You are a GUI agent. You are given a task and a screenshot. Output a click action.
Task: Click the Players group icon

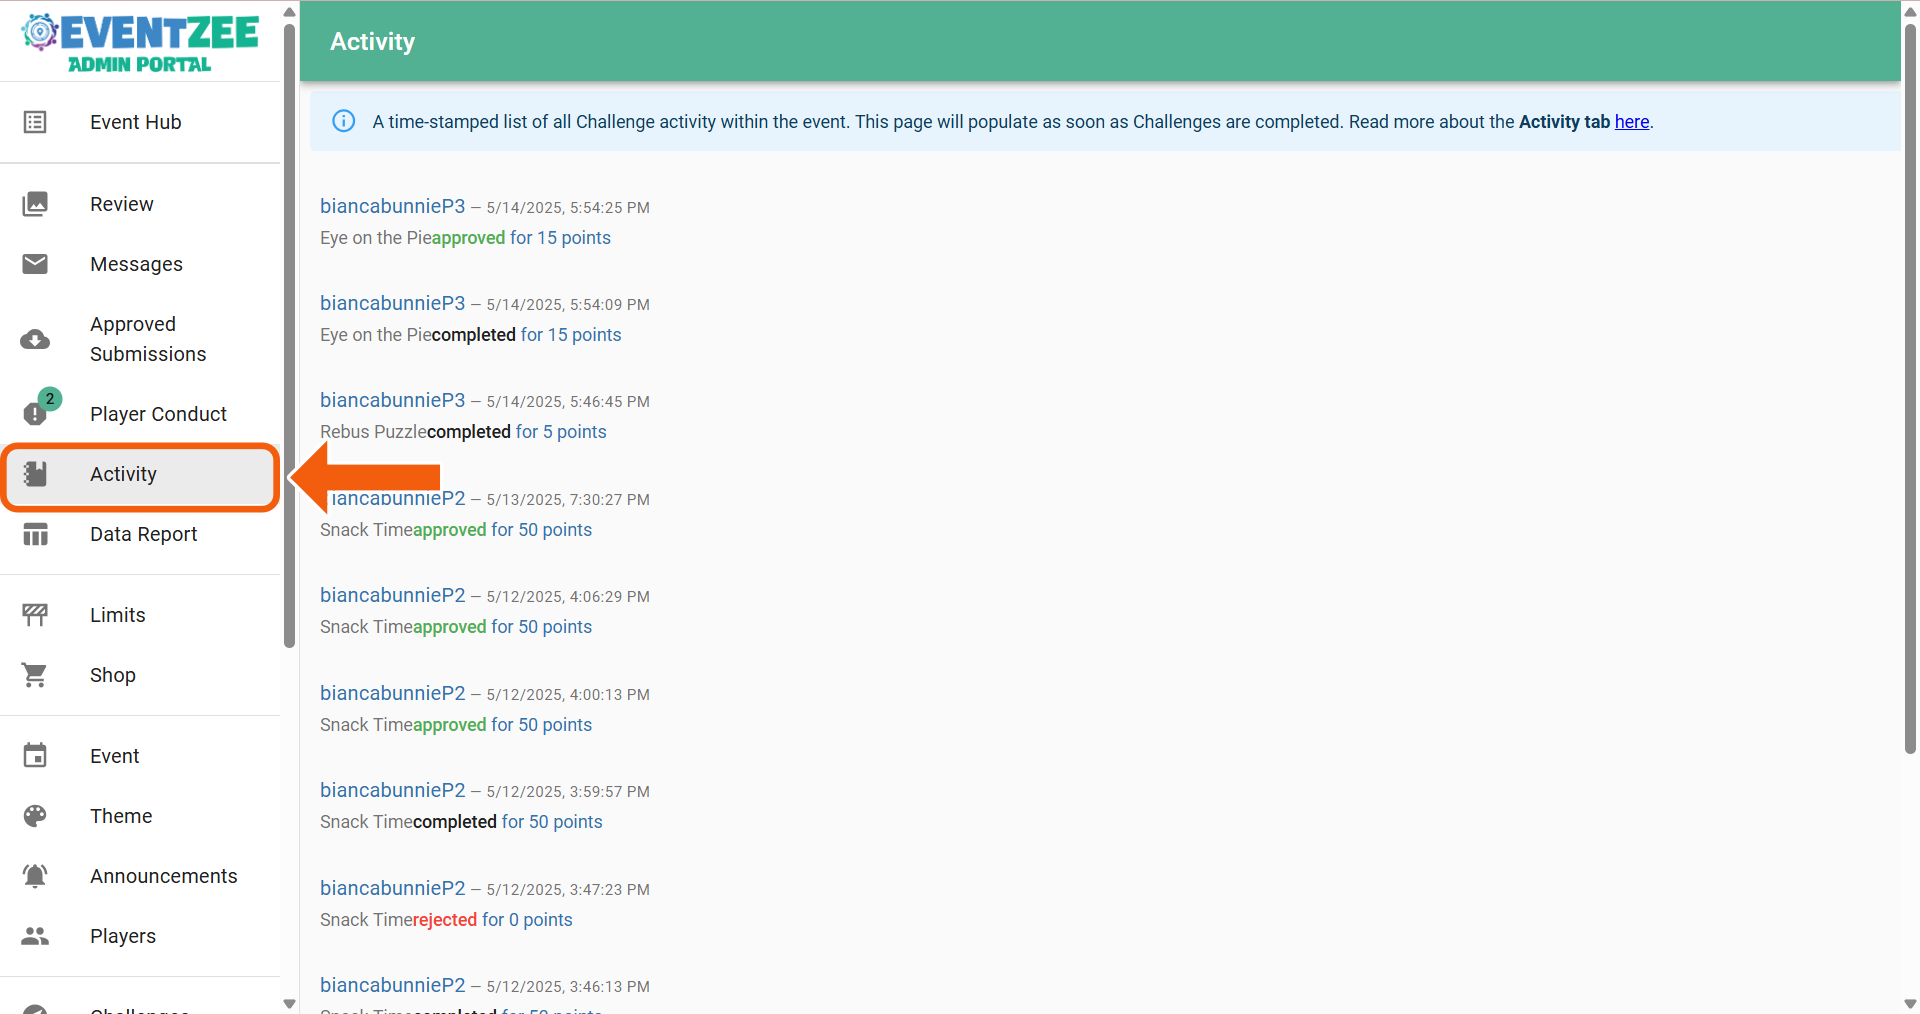pyautogui.click(x=35, y=936)
